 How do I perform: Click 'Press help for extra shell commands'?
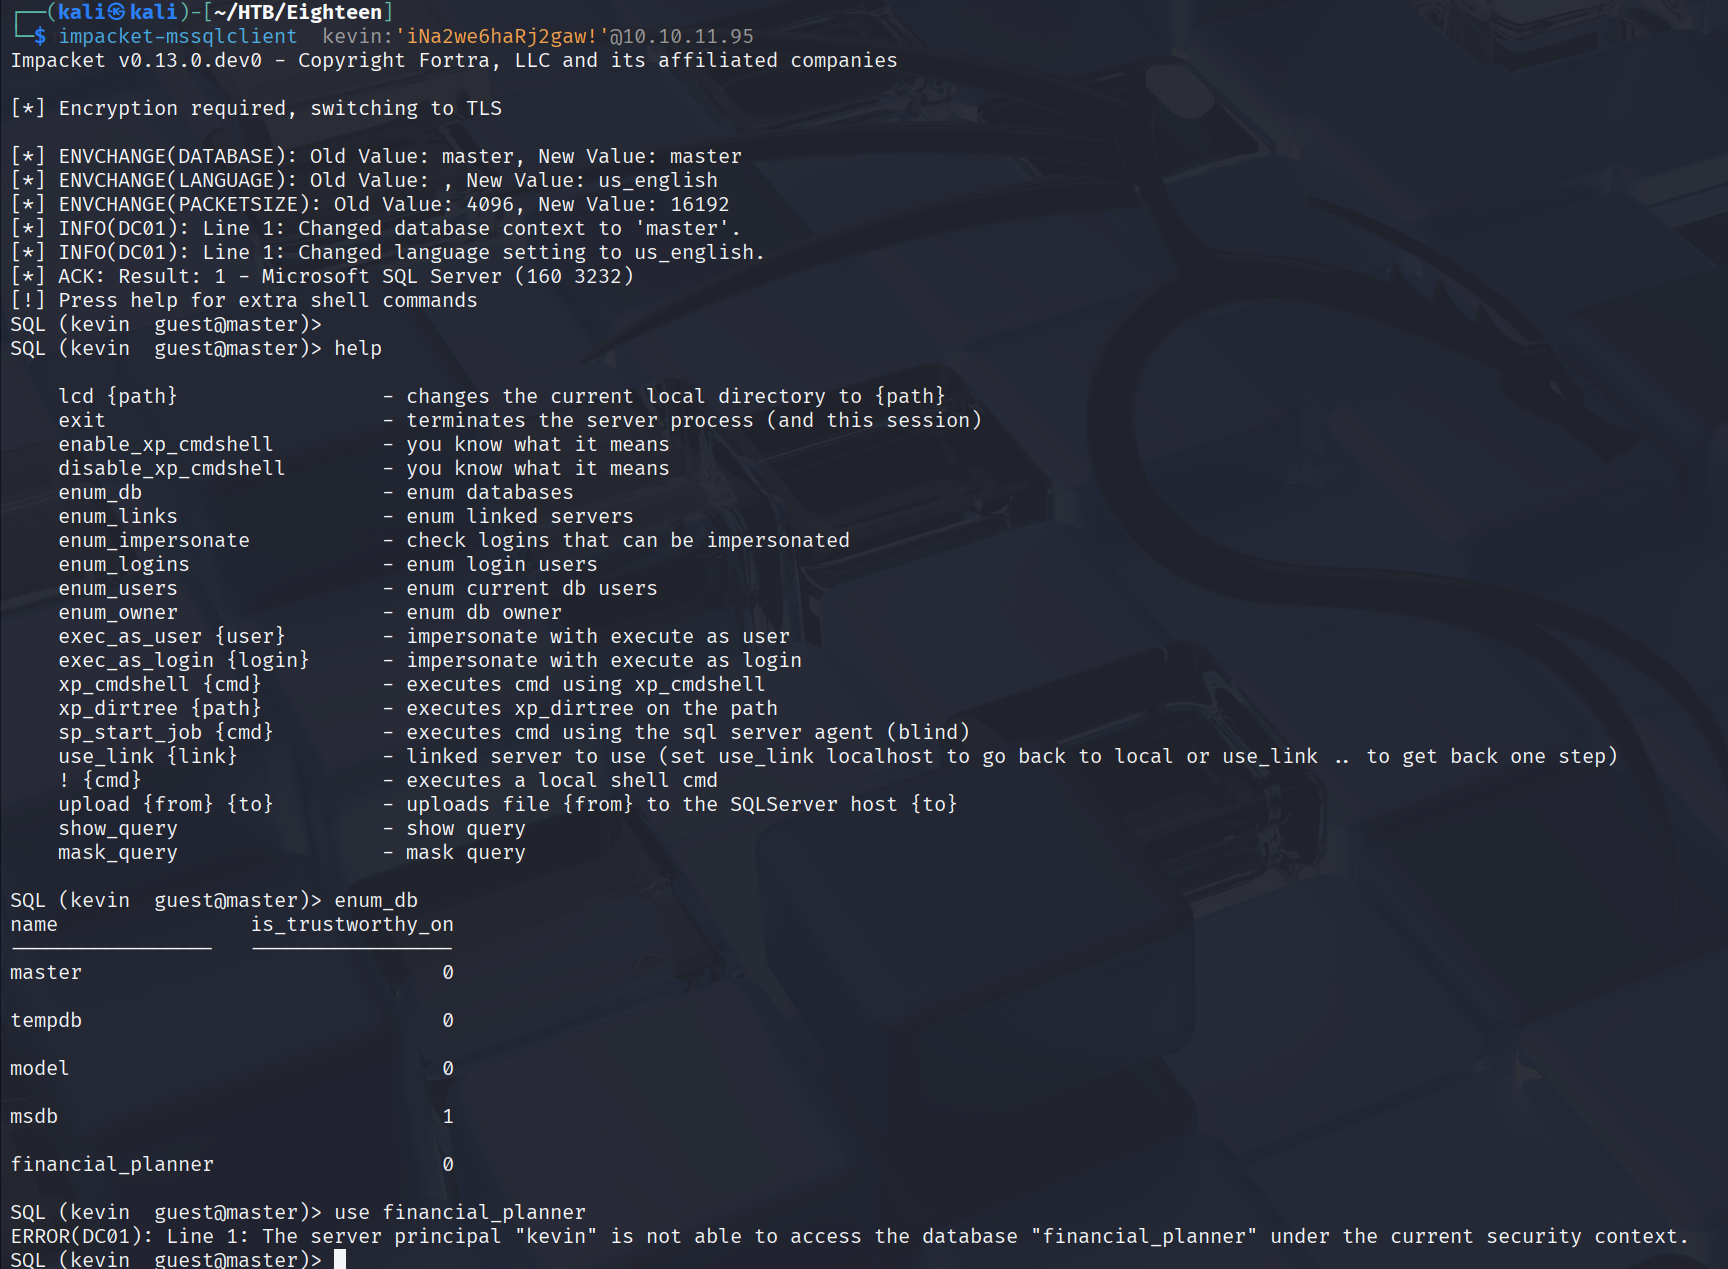click(268, 300)
